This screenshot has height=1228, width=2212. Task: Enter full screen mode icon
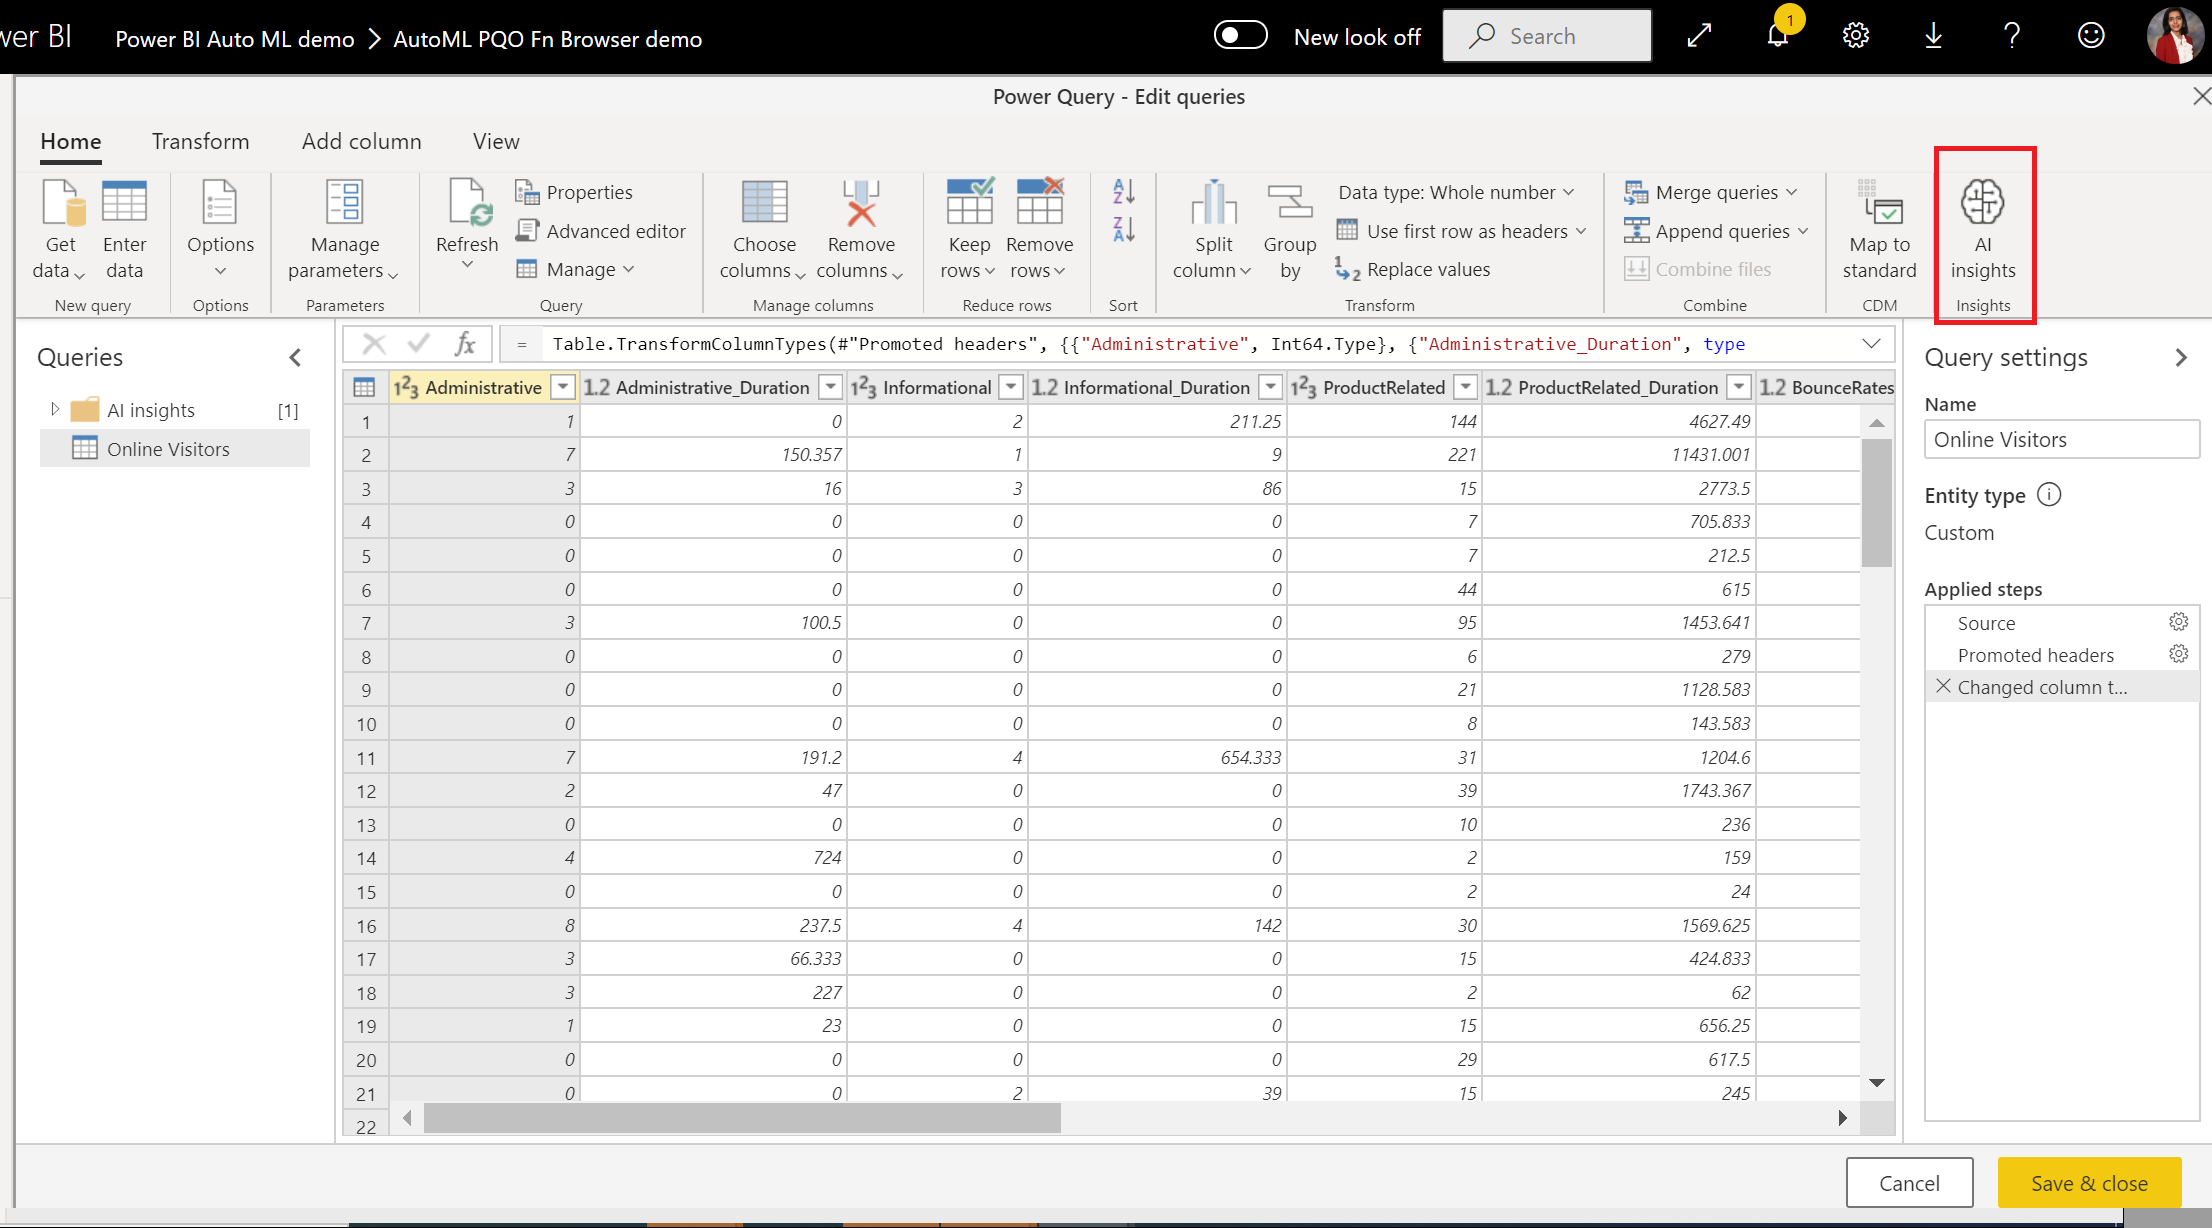click(x=1699, y=36)
